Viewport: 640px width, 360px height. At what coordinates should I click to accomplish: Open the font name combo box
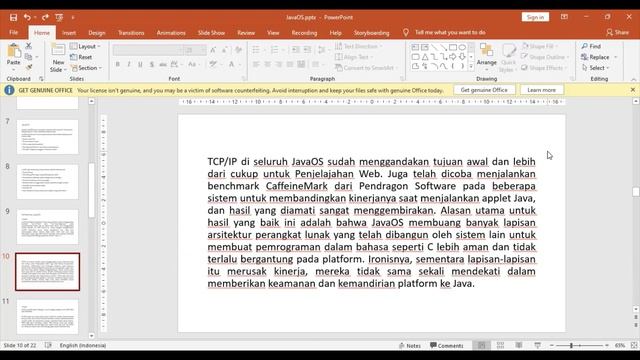point(148,50)
